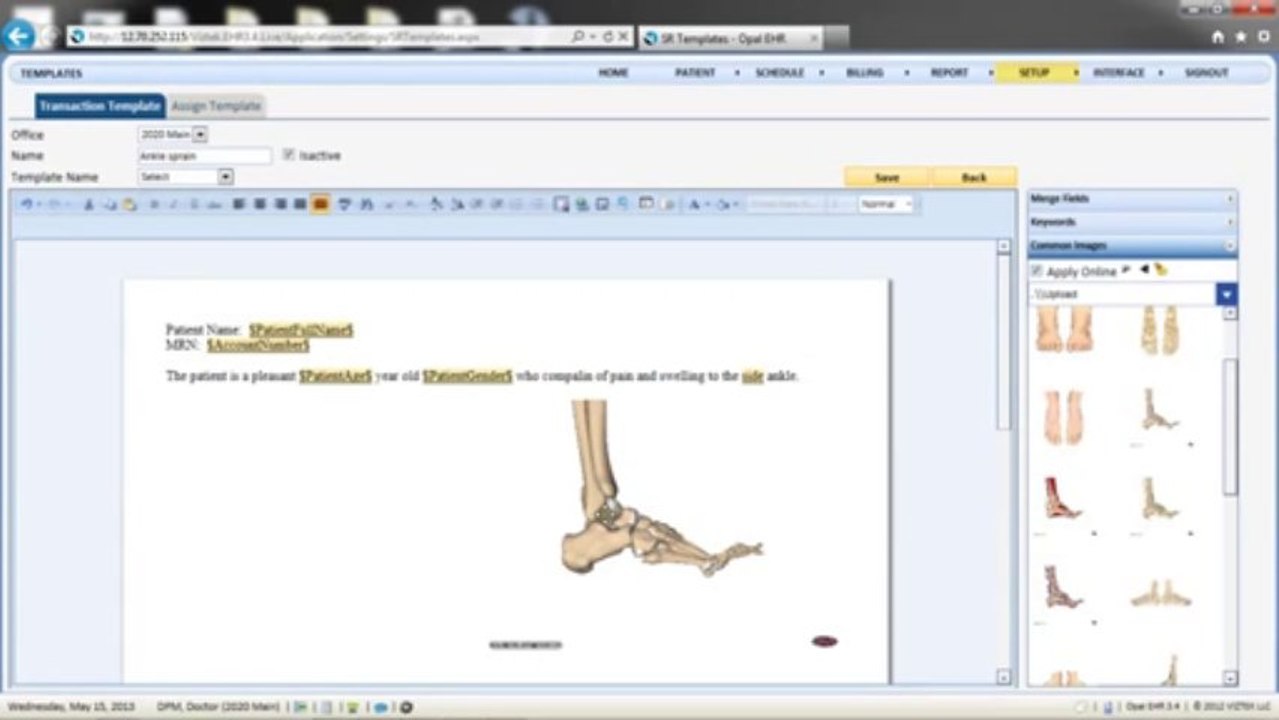1279x720 pixels.
Task: Expand the Merge Fields panel
Action: click(x=1132, y=199)
